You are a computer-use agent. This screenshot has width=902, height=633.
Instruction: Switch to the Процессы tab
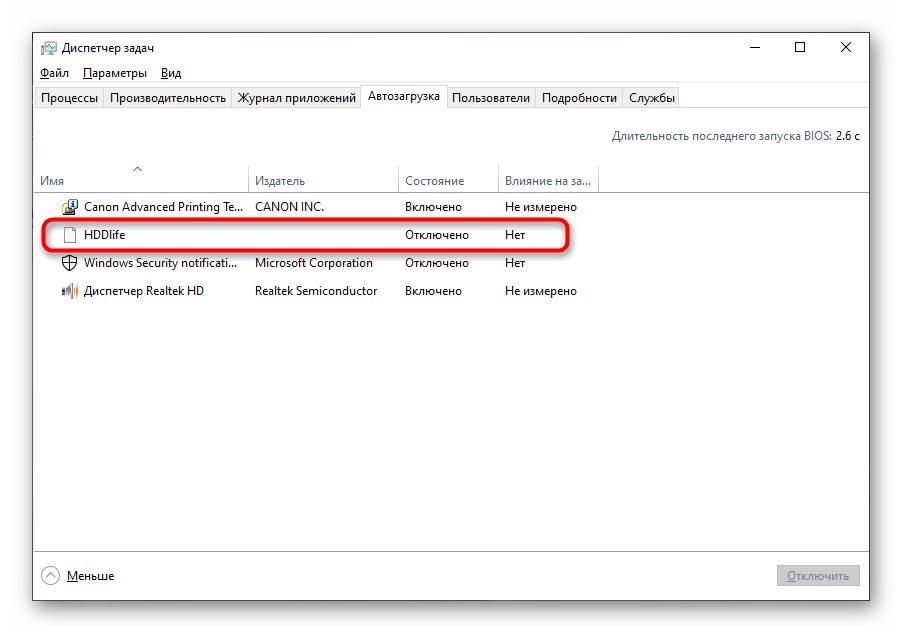(x=69, y=98)
